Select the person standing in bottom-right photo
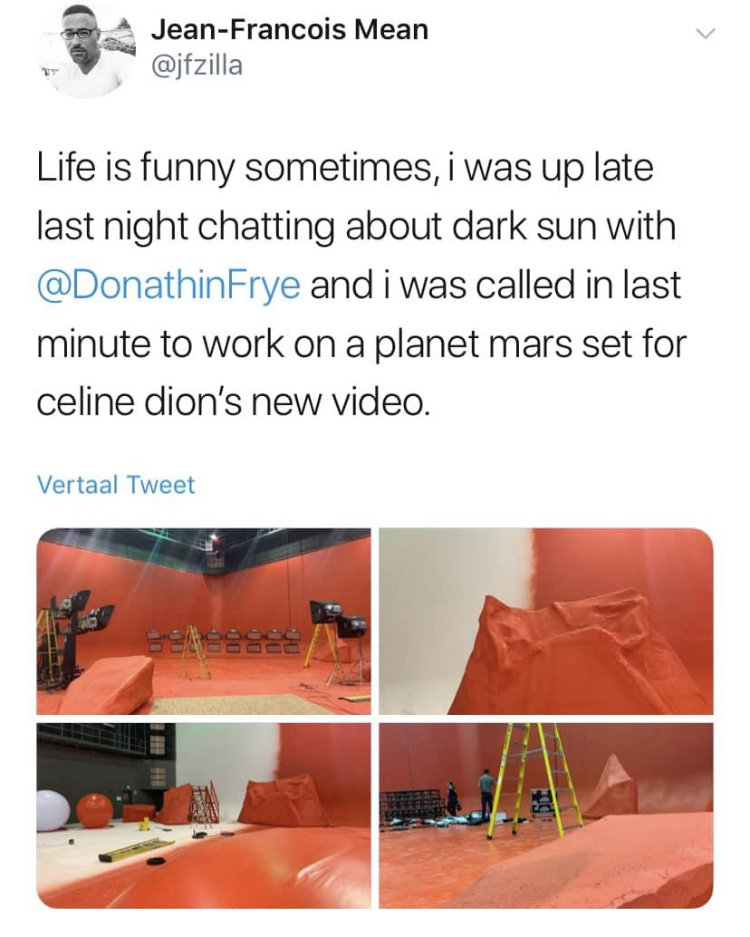The image size is (750, 937). tap(487, 794)
